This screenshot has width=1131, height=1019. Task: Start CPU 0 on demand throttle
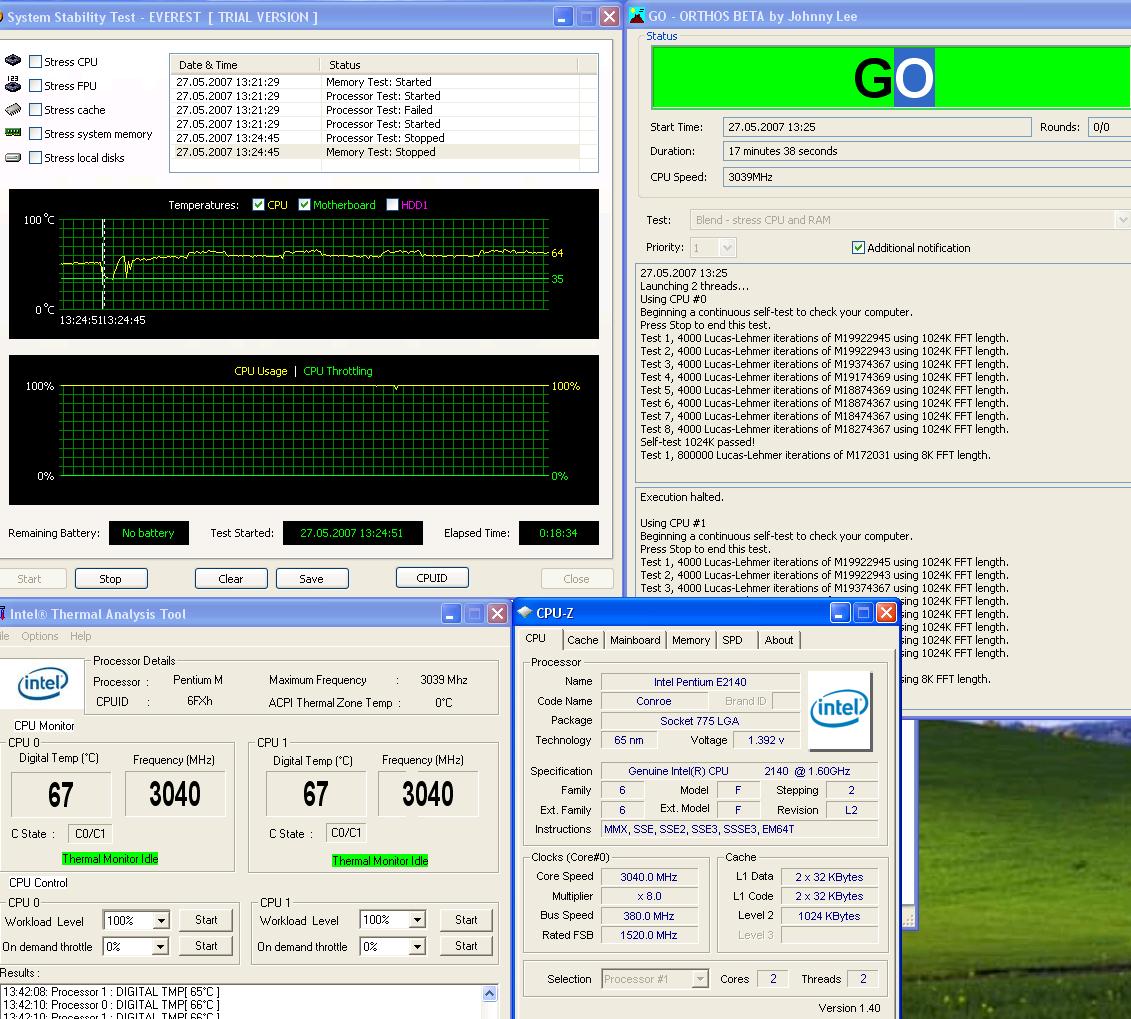206,945
